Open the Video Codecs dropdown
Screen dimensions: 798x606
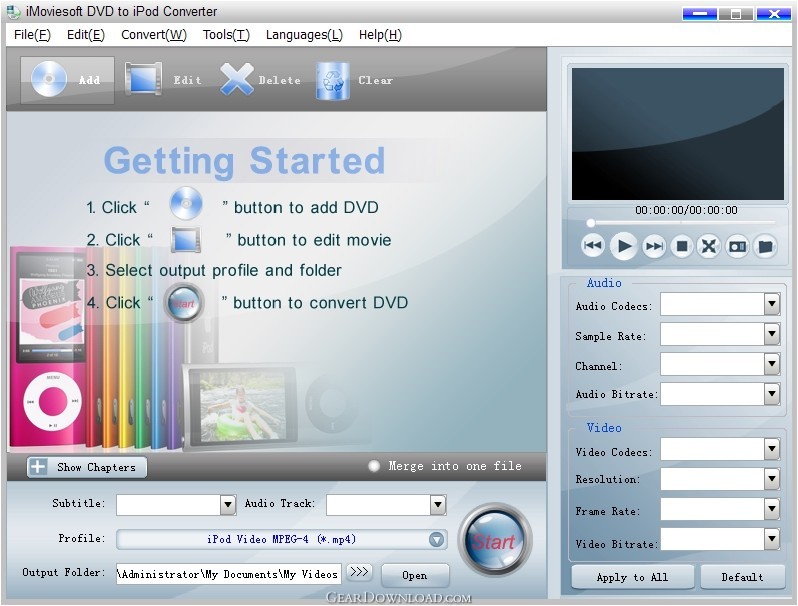tap(772, 449)
